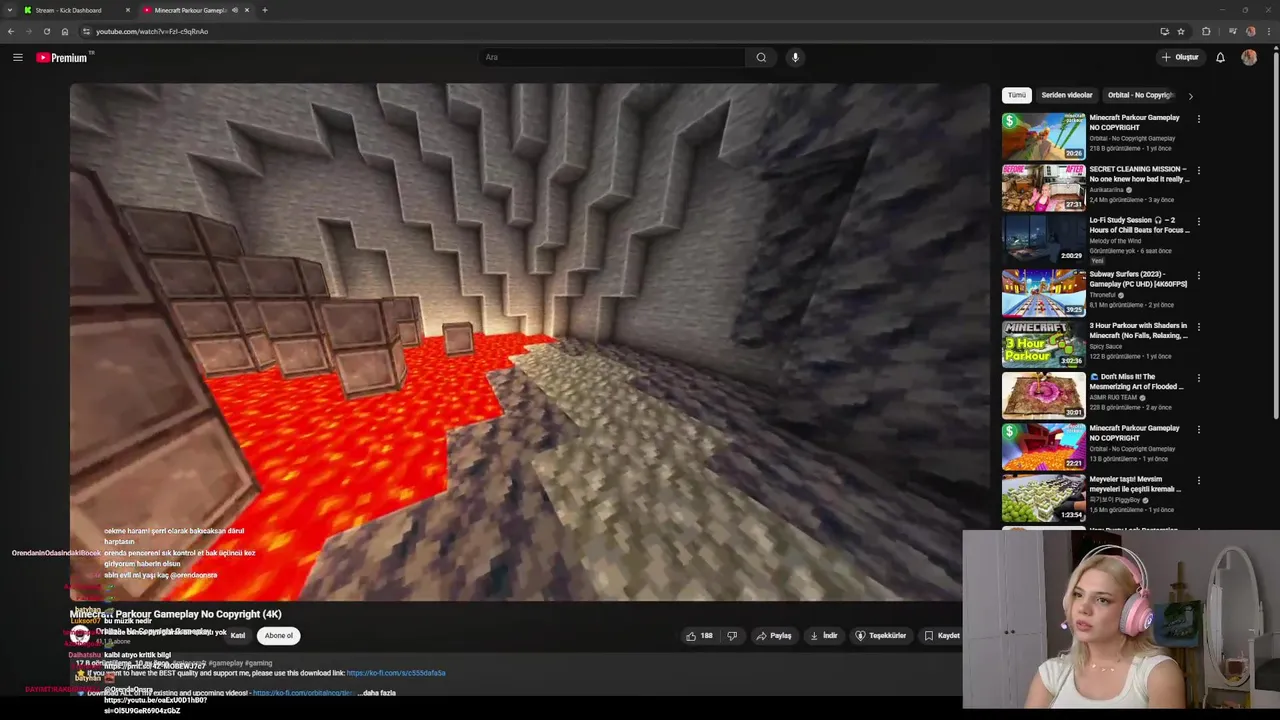The width and height of the screenshot is (1280, 720).
Task: Click the Oluştur create button
Action: click(x=1180, y=57)
